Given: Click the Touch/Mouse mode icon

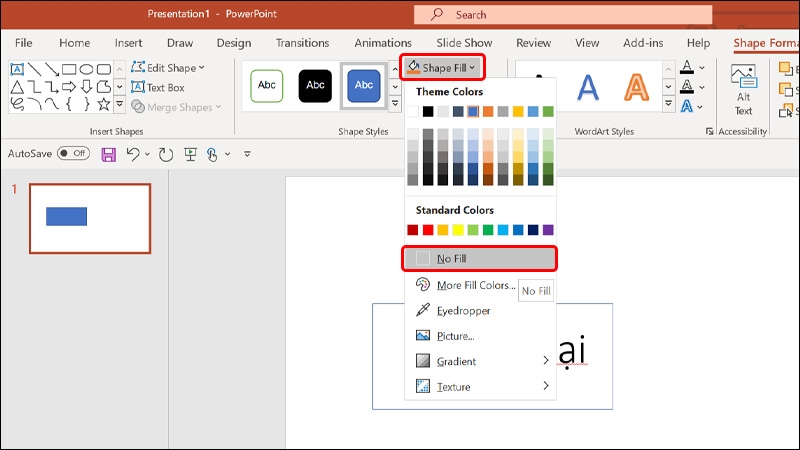Looking at the screenshot, I should [212, 154].
